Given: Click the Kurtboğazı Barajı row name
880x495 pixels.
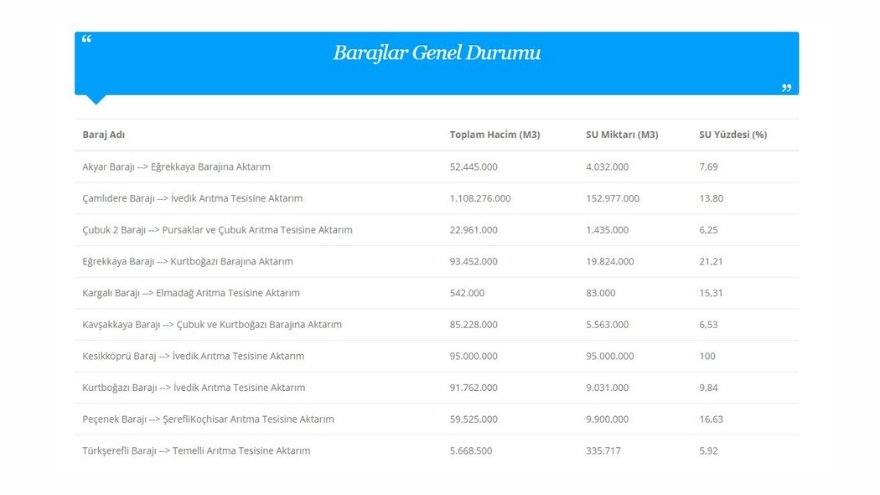Looking at the screenshot, I should [193, 387].
